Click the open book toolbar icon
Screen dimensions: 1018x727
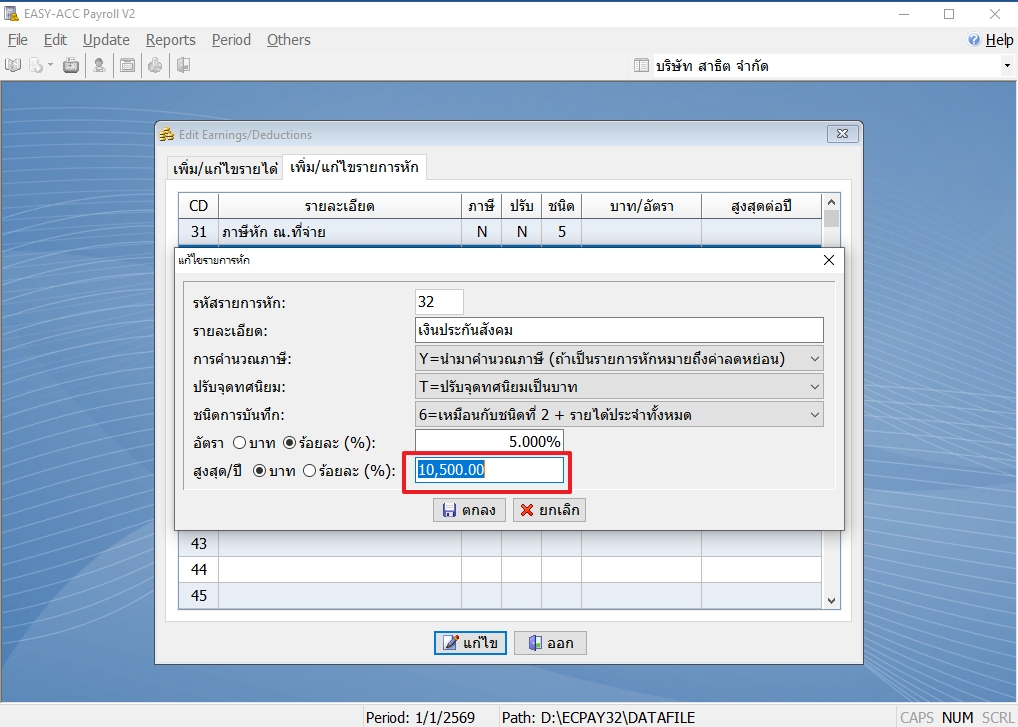click(x=13, y=66)
